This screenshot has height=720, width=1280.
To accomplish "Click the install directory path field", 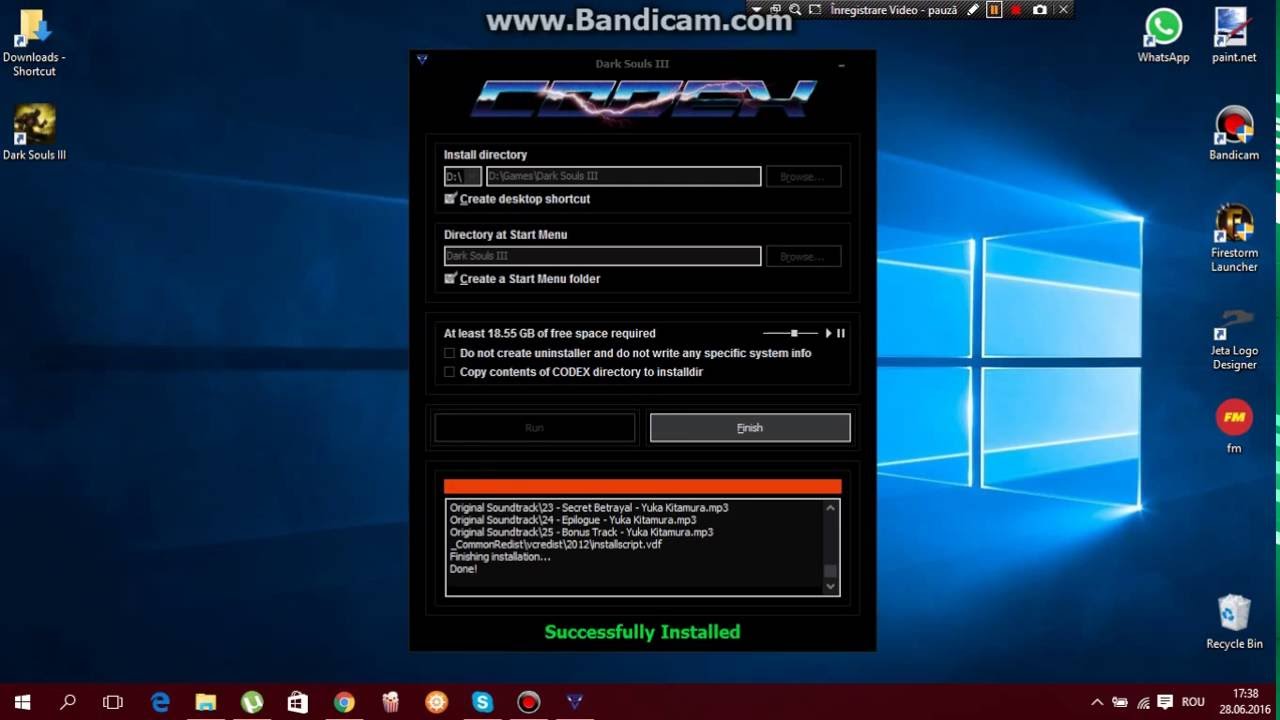I will 623,176.
